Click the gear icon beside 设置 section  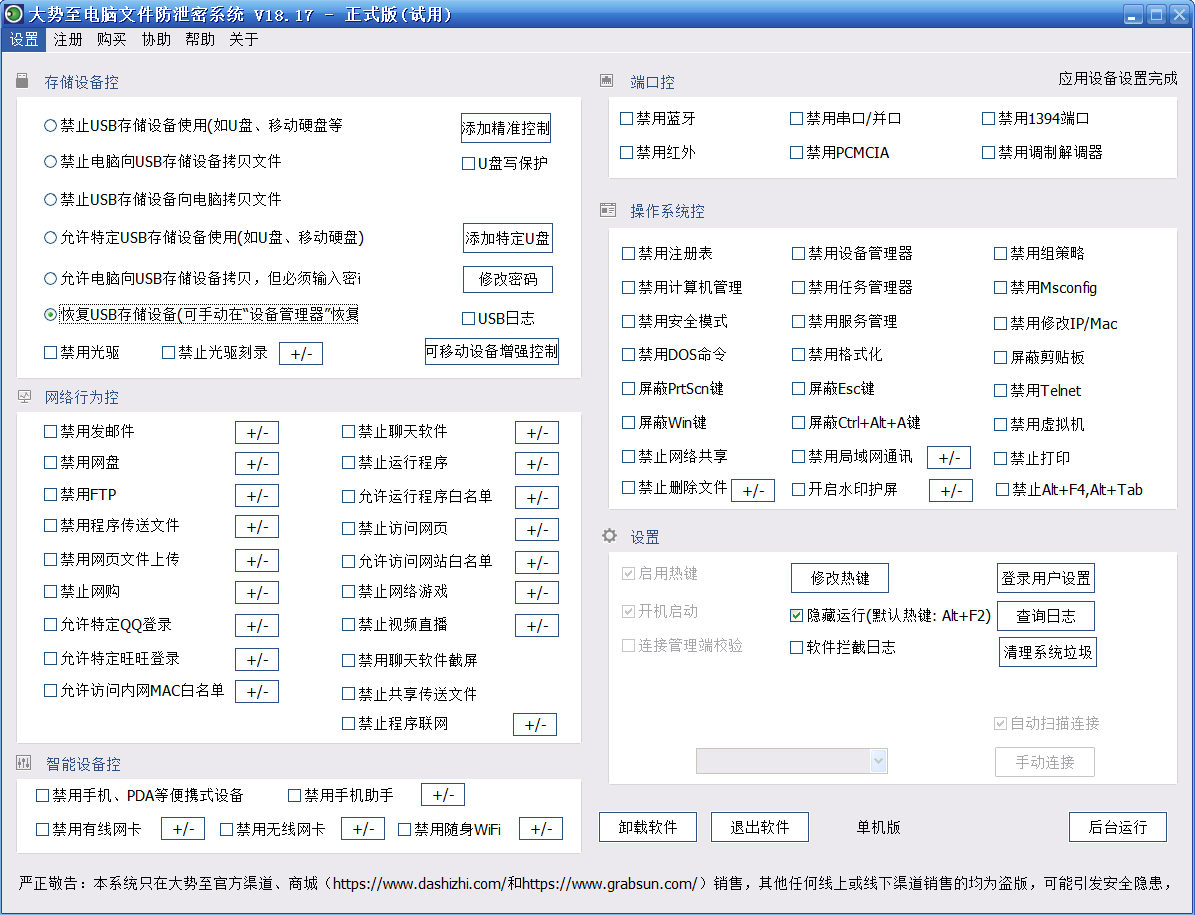pyautogui.click(x=608, y=536)
